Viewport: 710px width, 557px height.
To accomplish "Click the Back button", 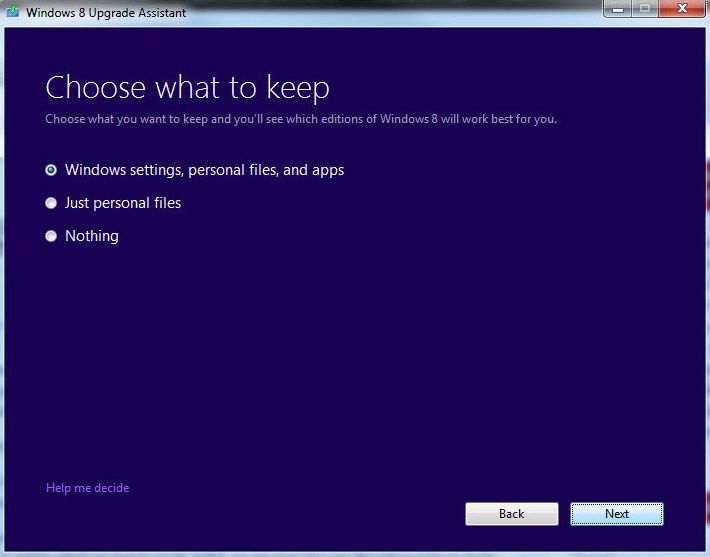I will (x=512, y=514).
